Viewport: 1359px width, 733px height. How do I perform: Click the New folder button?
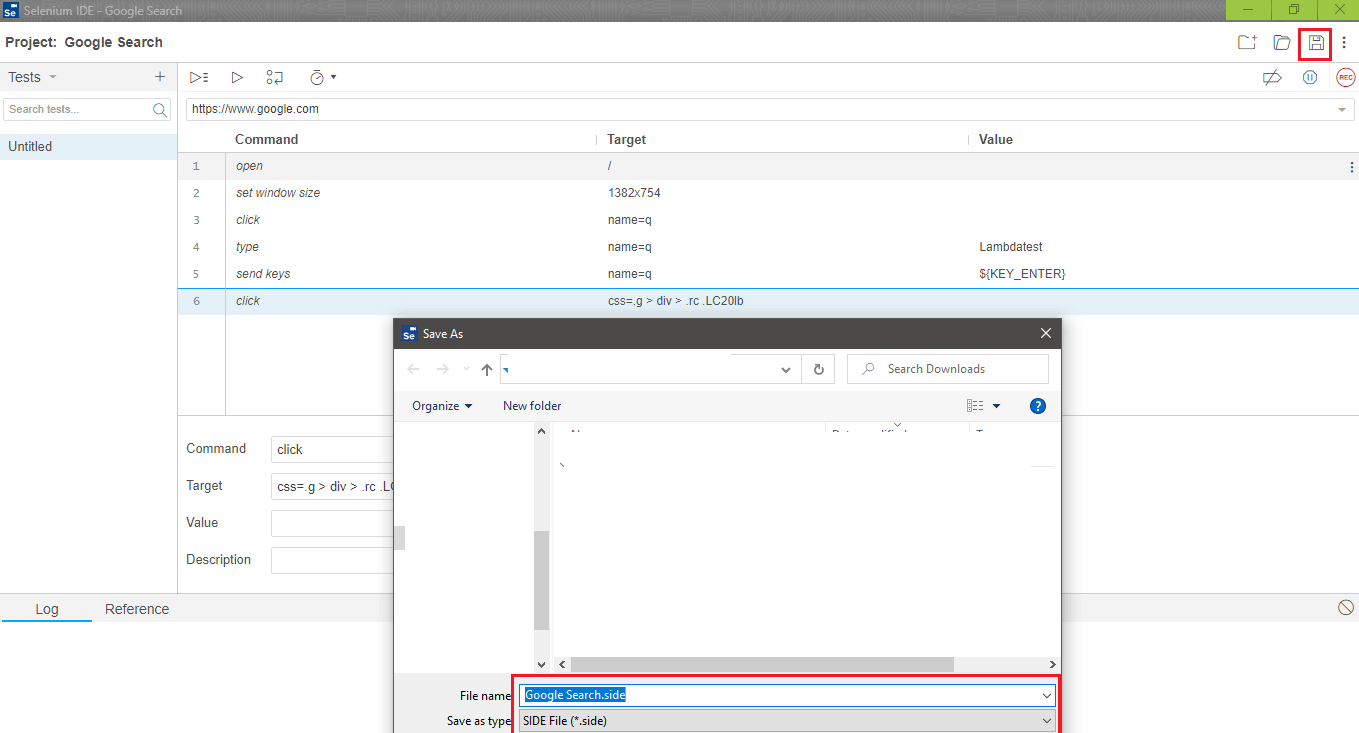click(531, 405)
